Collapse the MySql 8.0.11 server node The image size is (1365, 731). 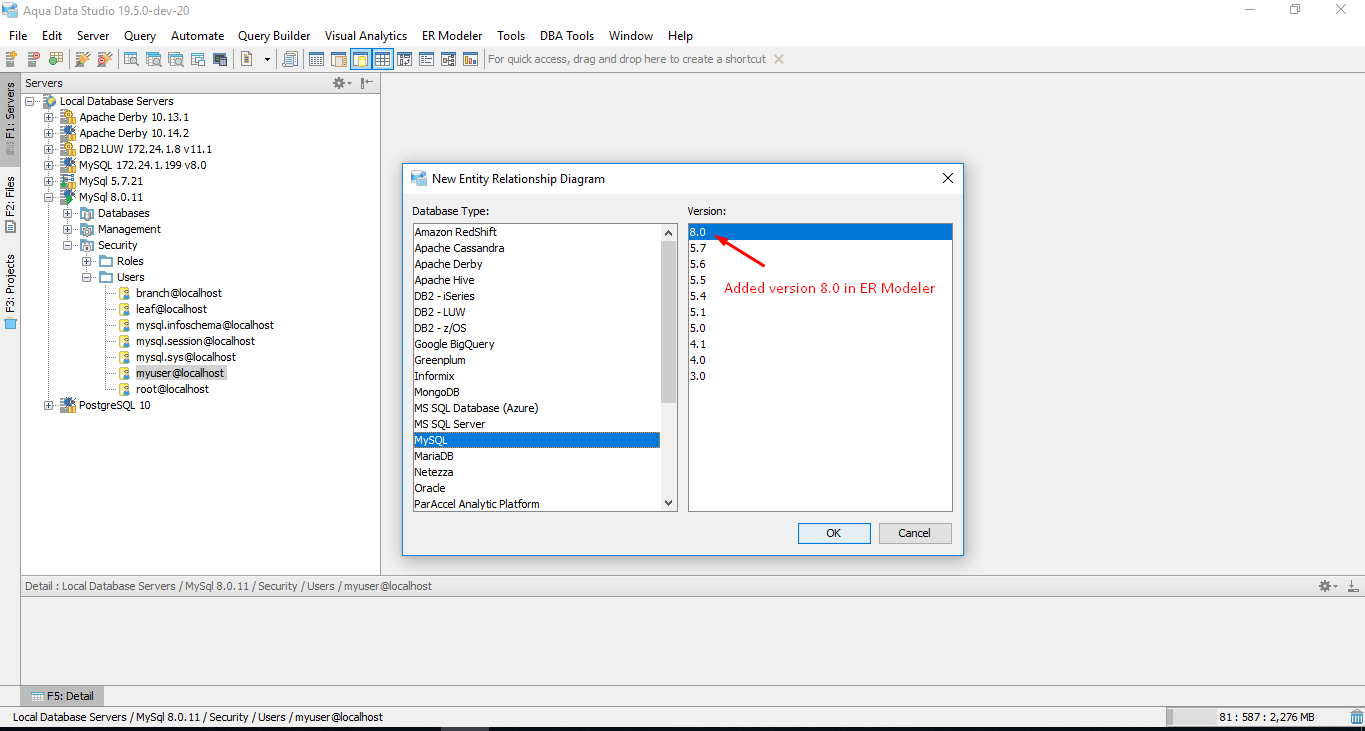tap(49, 197)
